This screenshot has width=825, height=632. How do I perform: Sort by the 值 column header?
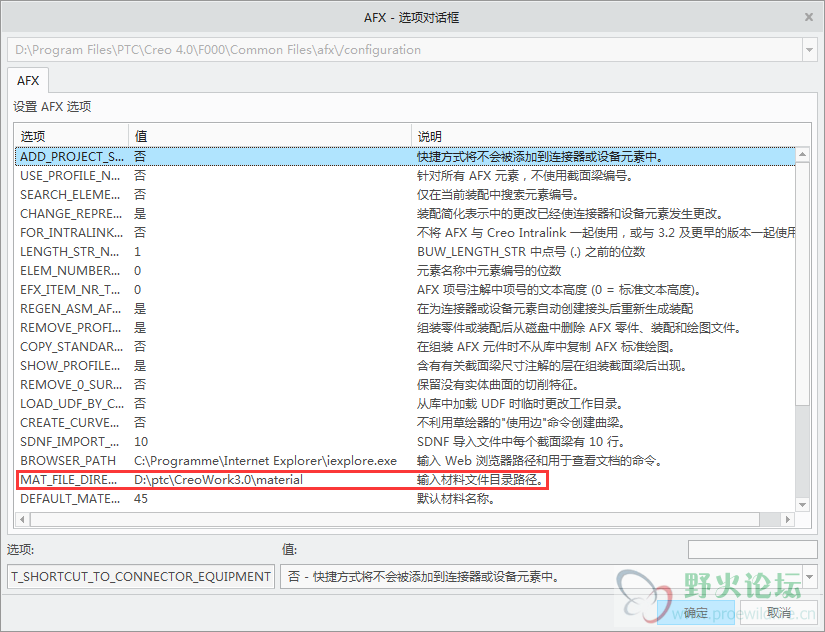pyautogui.click(x=270, y=136)
